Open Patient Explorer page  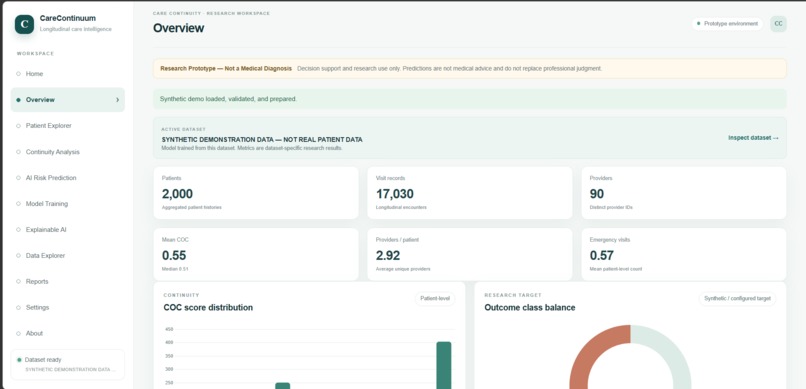68,126
